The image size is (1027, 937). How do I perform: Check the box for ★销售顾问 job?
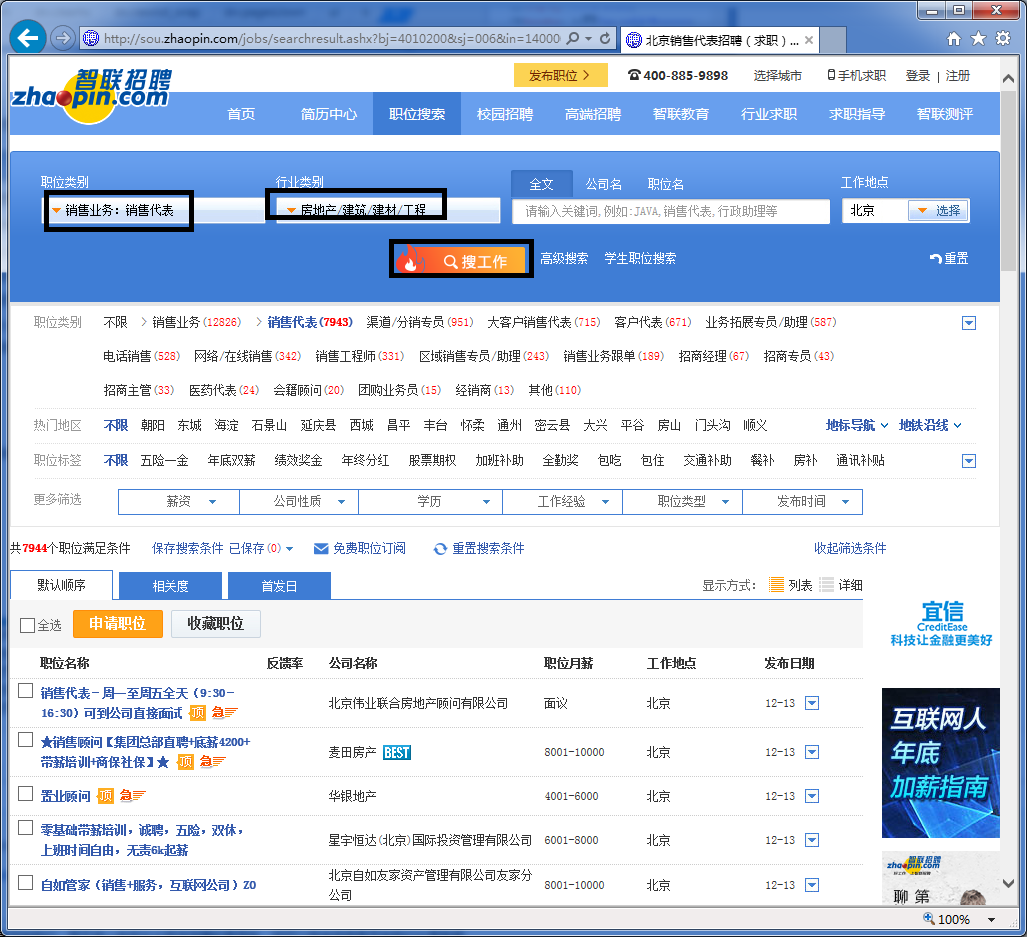(26, 740)
